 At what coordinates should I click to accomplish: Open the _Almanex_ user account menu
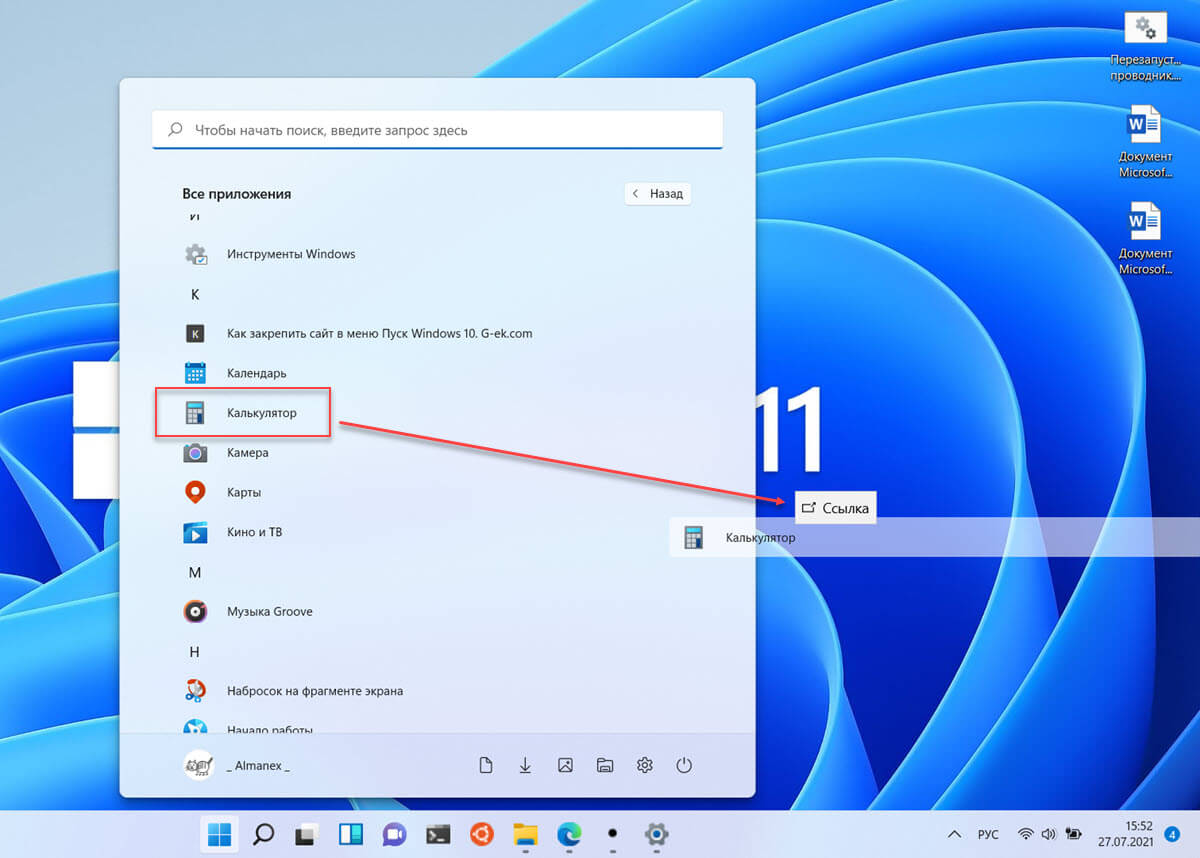237,766
